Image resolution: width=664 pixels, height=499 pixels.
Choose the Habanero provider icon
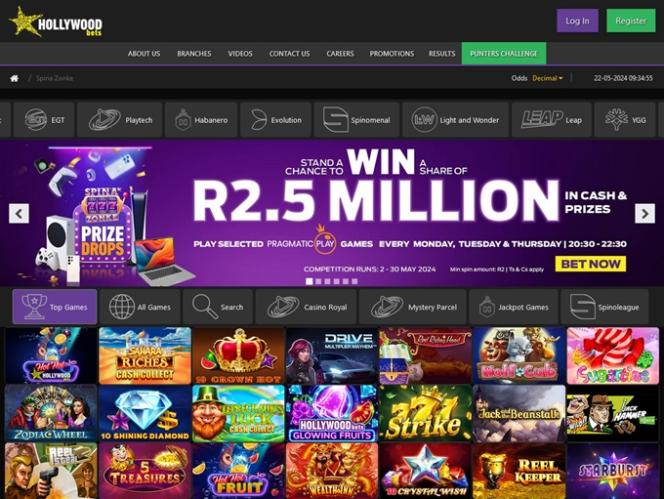click(201, 120)
